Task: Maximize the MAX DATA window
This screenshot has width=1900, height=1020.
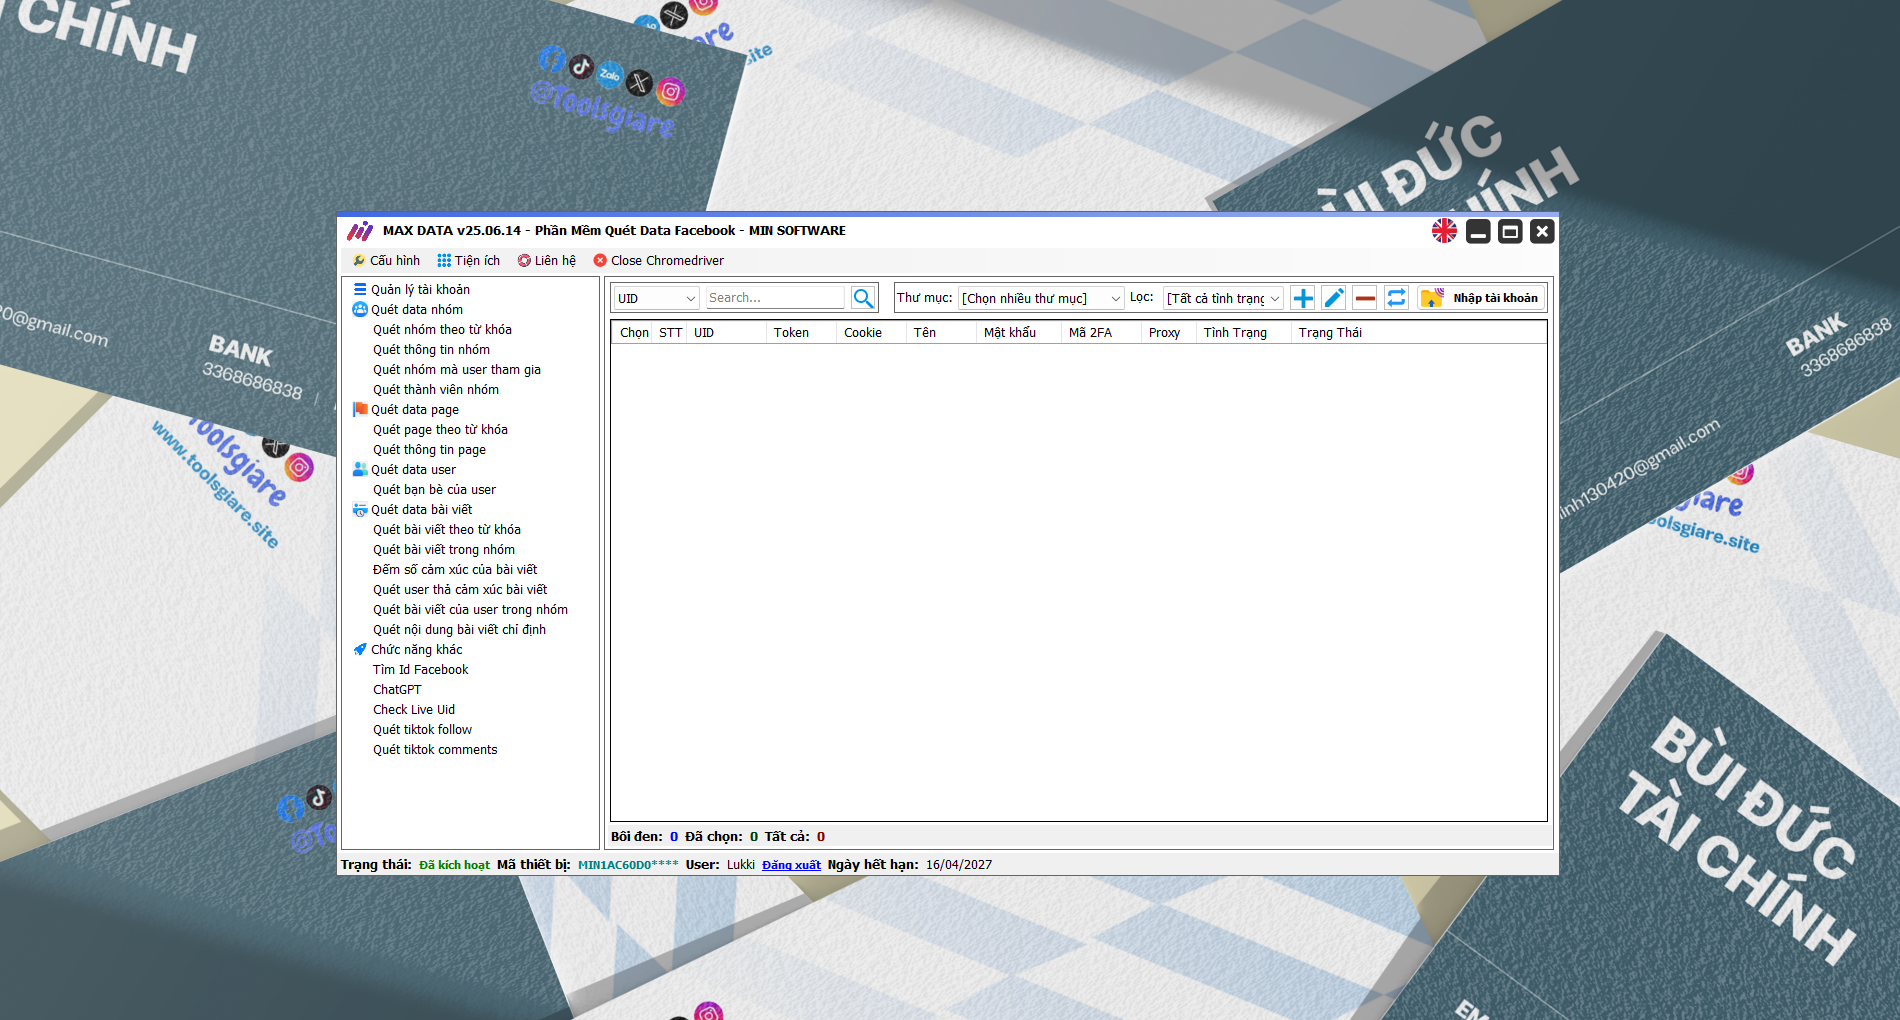Action: (1510, 231)
